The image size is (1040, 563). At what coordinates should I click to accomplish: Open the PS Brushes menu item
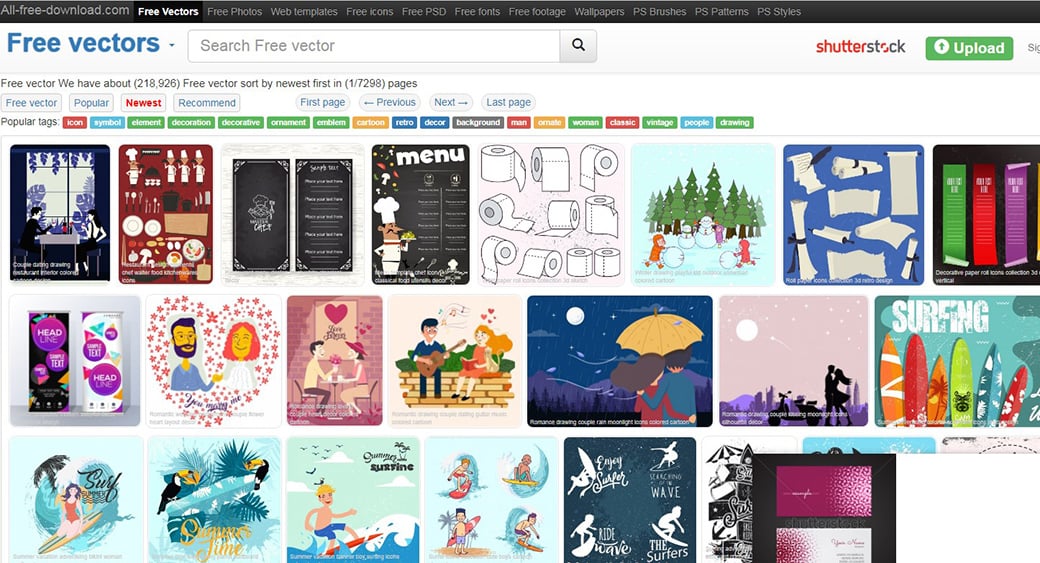point(660,12)
